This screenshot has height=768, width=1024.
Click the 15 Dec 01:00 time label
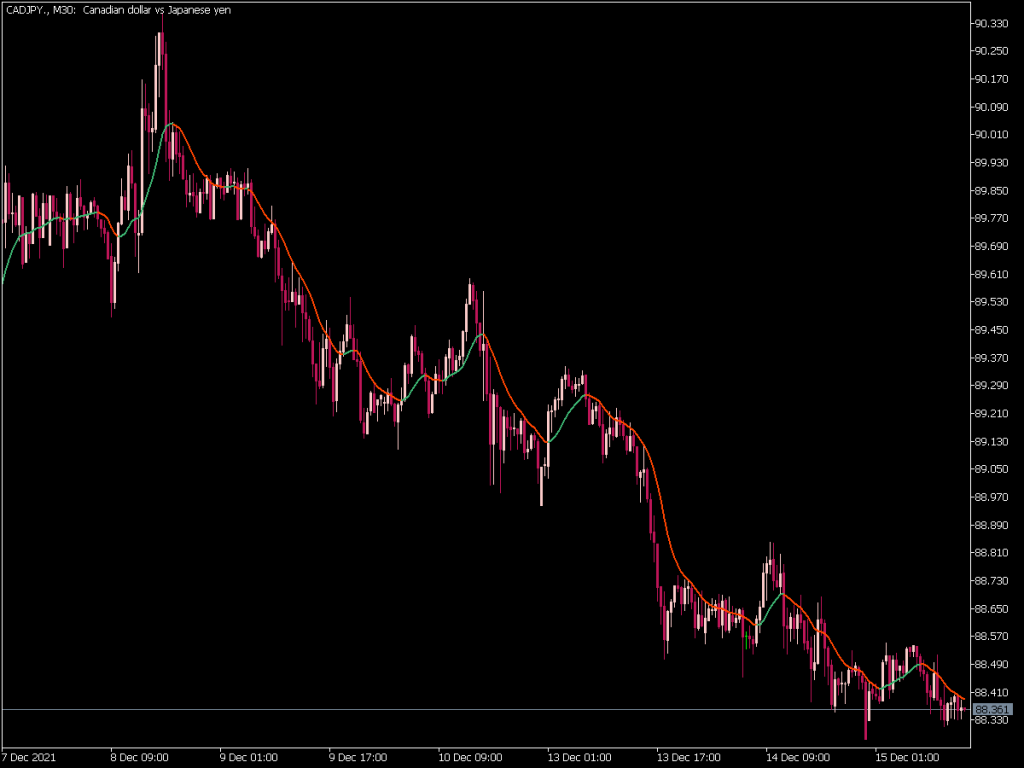tap(904, 757)
